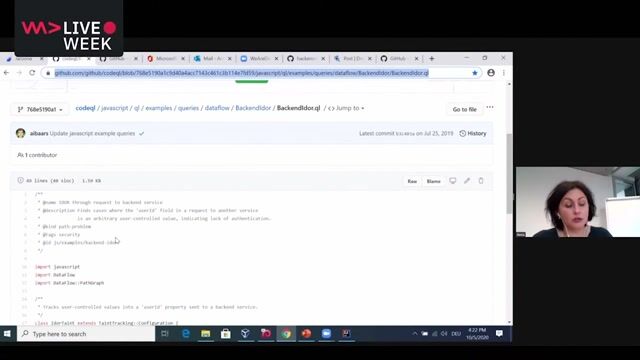Open file in GitHub Desktop icon

coord(453,181)
